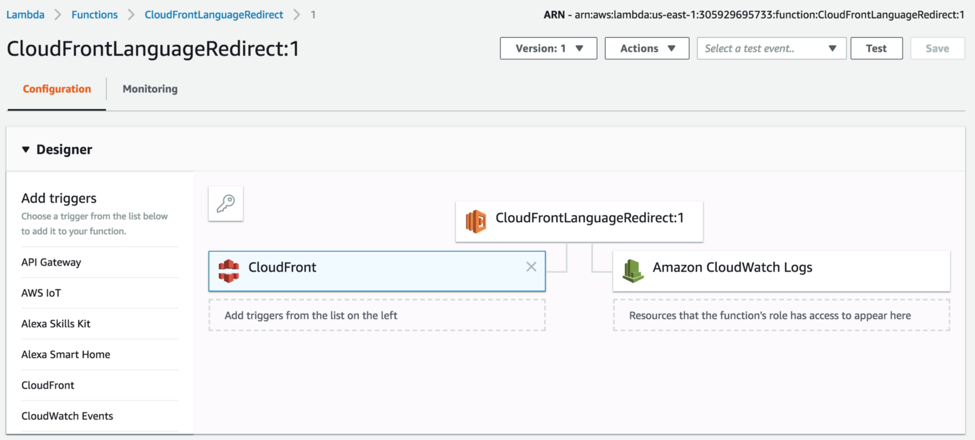Screen dimensions: 975x440
Task: Open the Version: 1 dropdown
Action: [x=548, y=48]
